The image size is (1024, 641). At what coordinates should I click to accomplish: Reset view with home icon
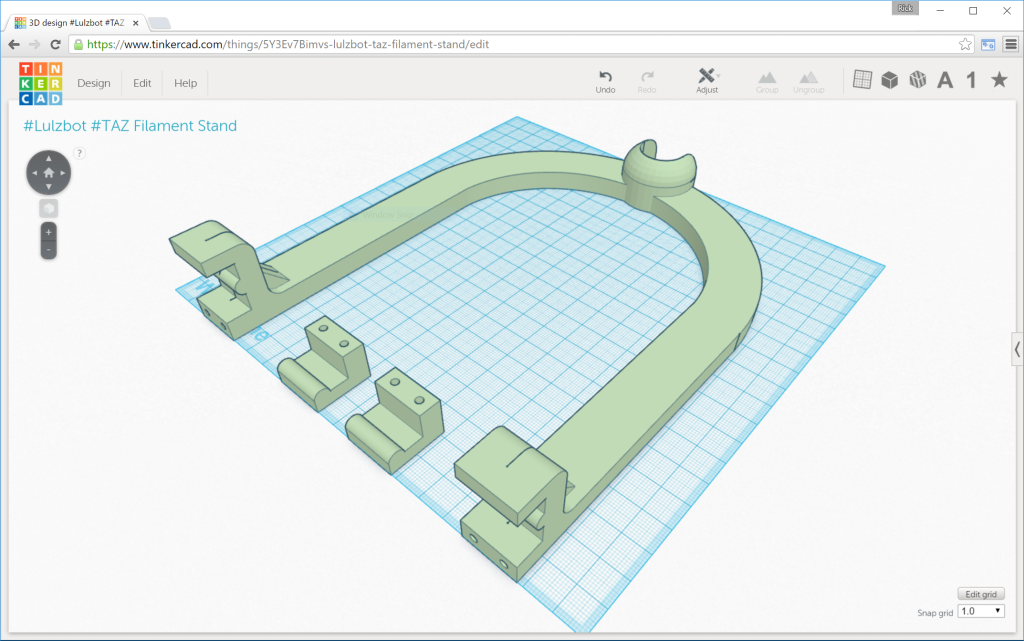tap(48, 173)
